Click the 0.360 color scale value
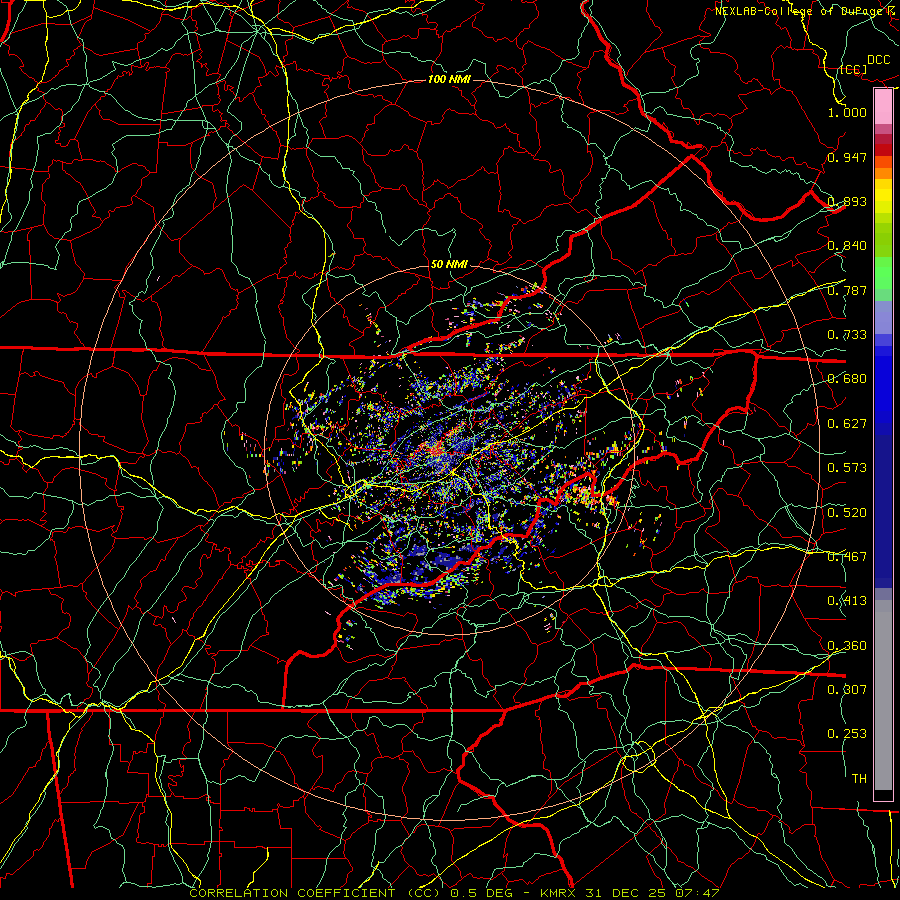Image resolution: width=900 pixels, height=900 pixels. point(847,646)
